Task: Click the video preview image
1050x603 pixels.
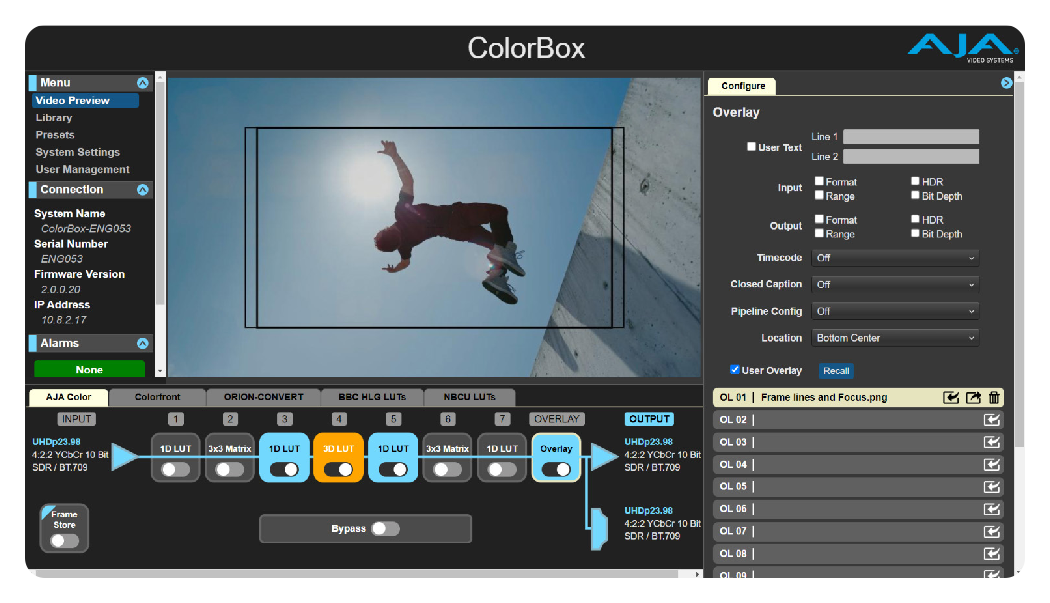Action: (x=434, y=227)
